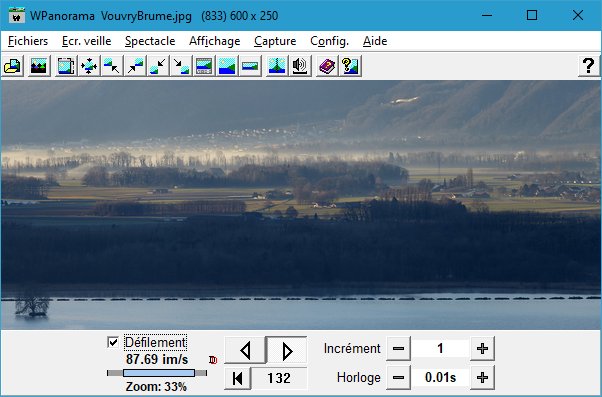Jump to start with rewind button
This screenshot has width=602, height=397.
point(237,378)
